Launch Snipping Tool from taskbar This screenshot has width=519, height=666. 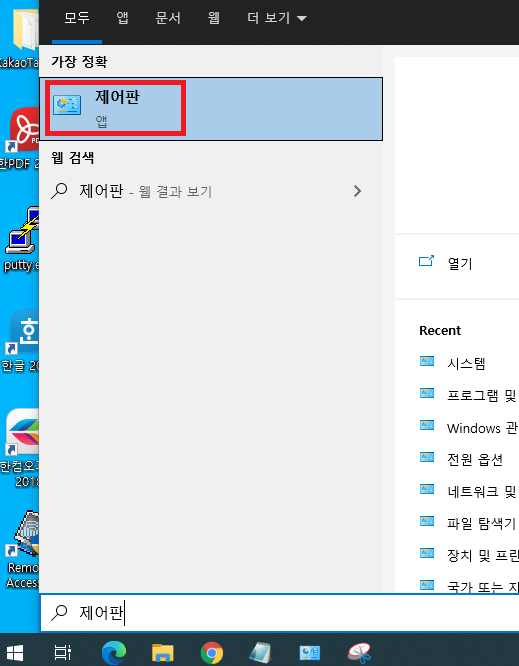pos(359,652)
